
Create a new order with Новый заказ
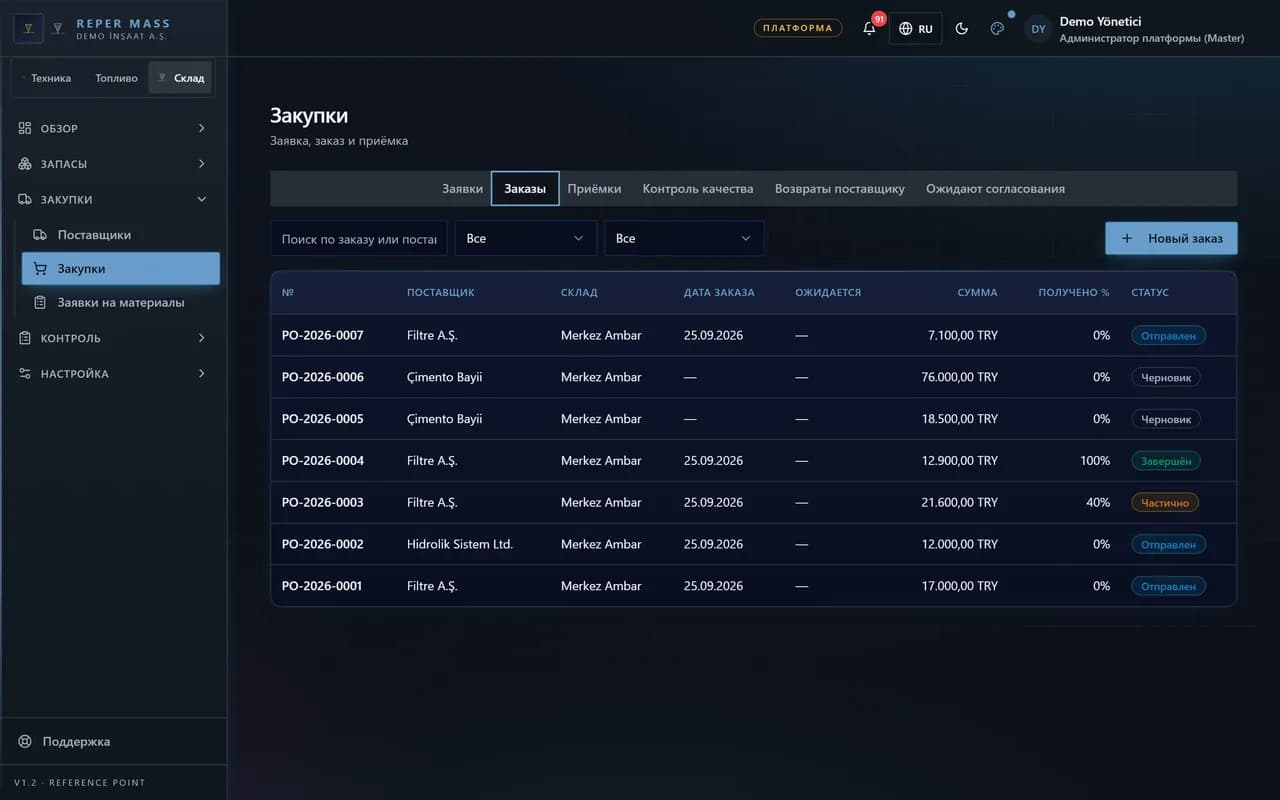click(x=1171, y=239)
